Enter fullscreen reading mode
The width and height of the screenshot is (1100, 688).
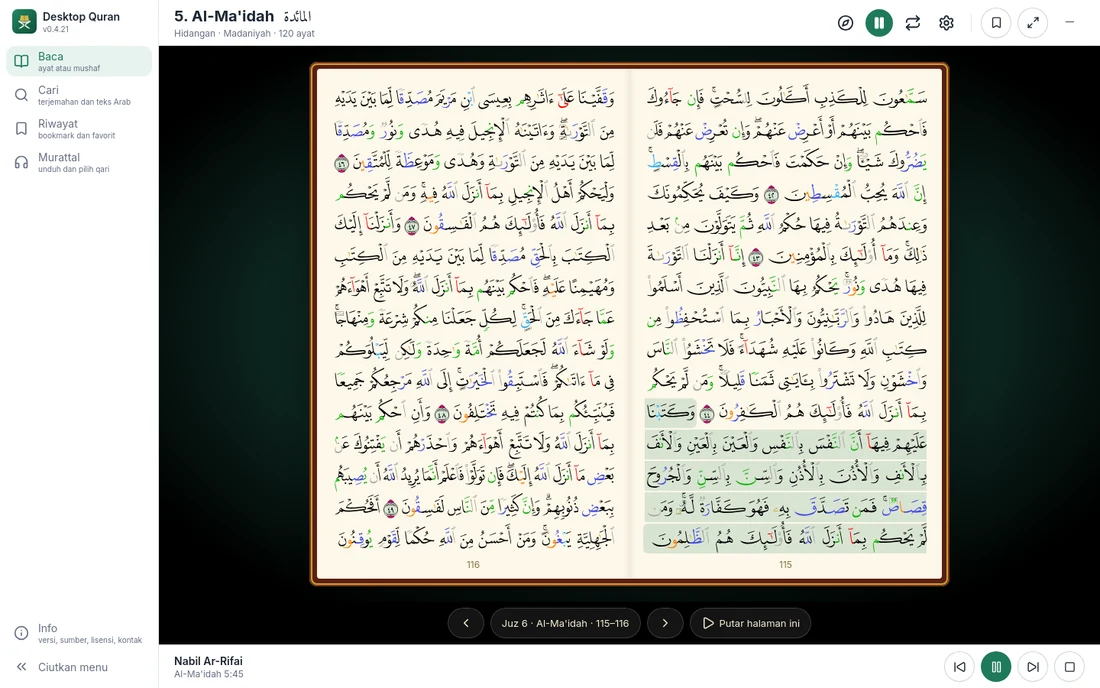pyautogui.click(x=1033, y=23)
